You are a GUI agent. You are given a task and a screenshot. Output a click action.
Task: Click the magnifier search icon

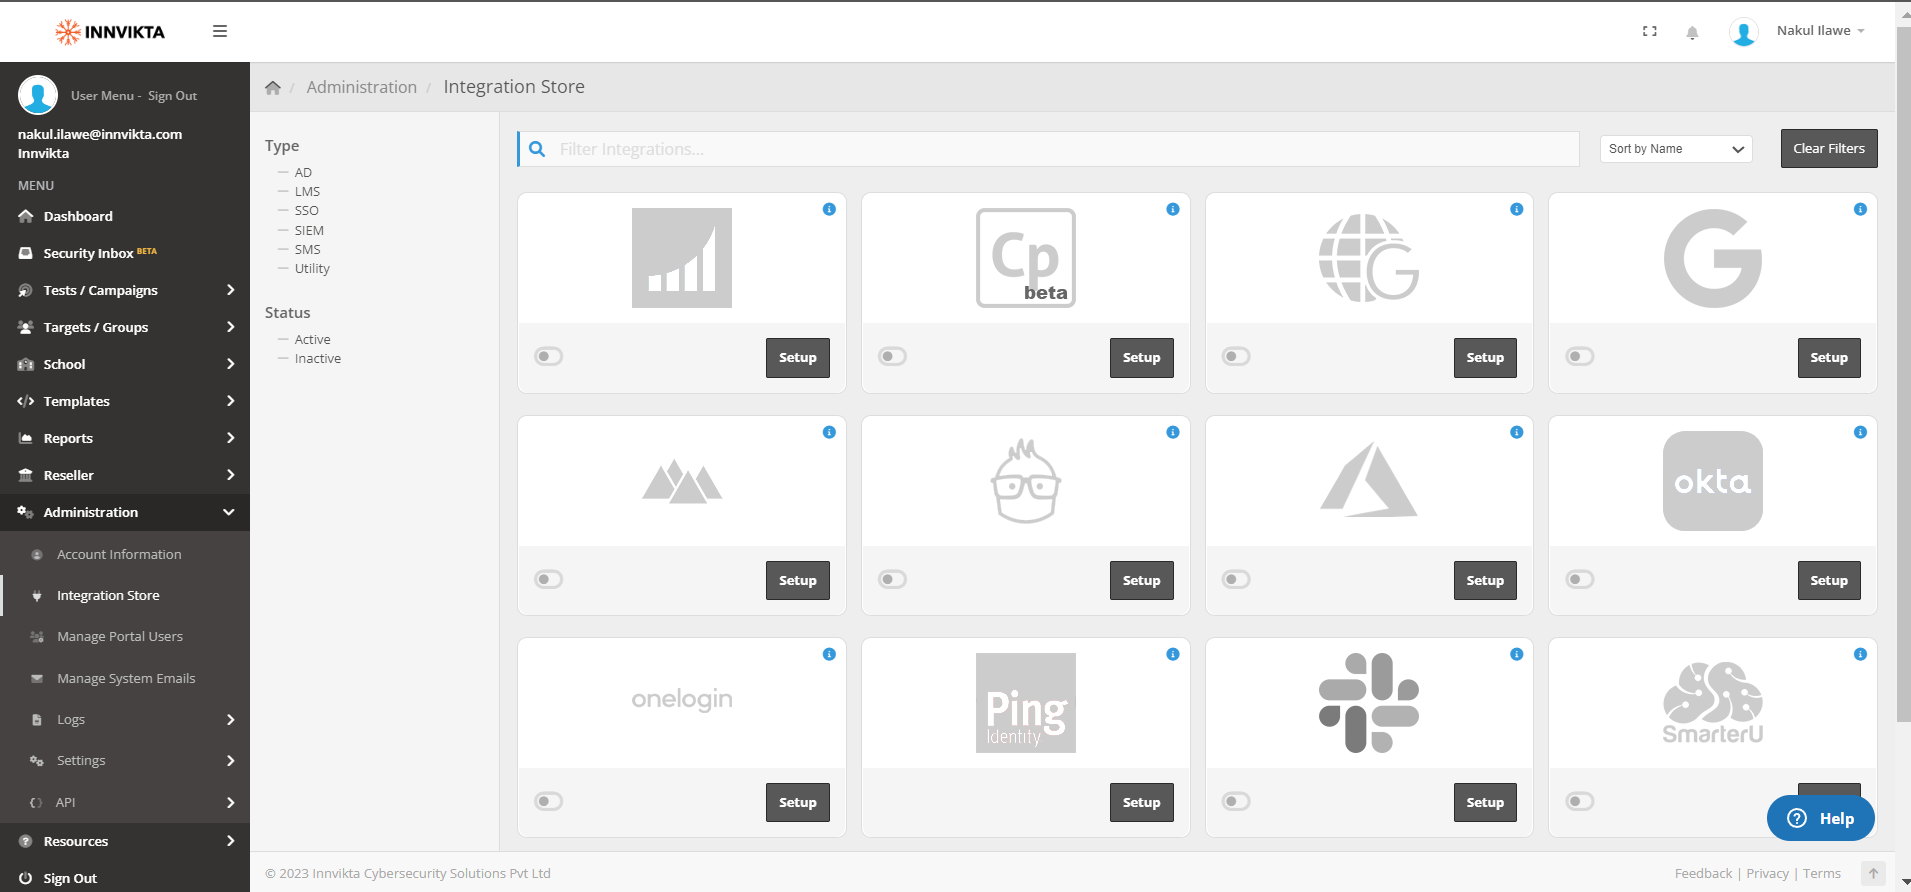point(537,149)
